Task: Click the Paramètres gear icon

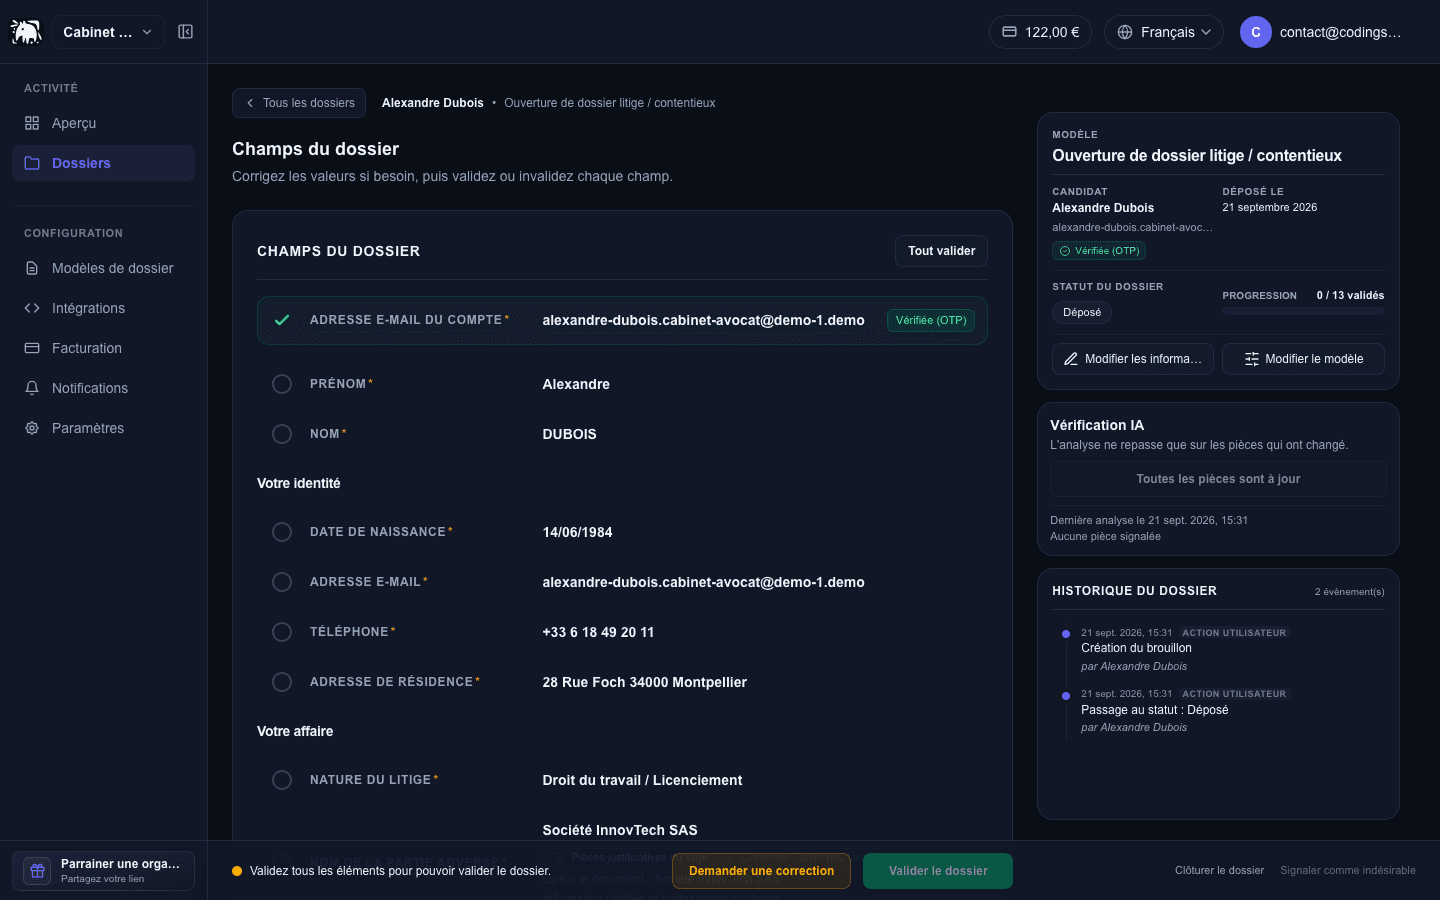Action: 32,428
